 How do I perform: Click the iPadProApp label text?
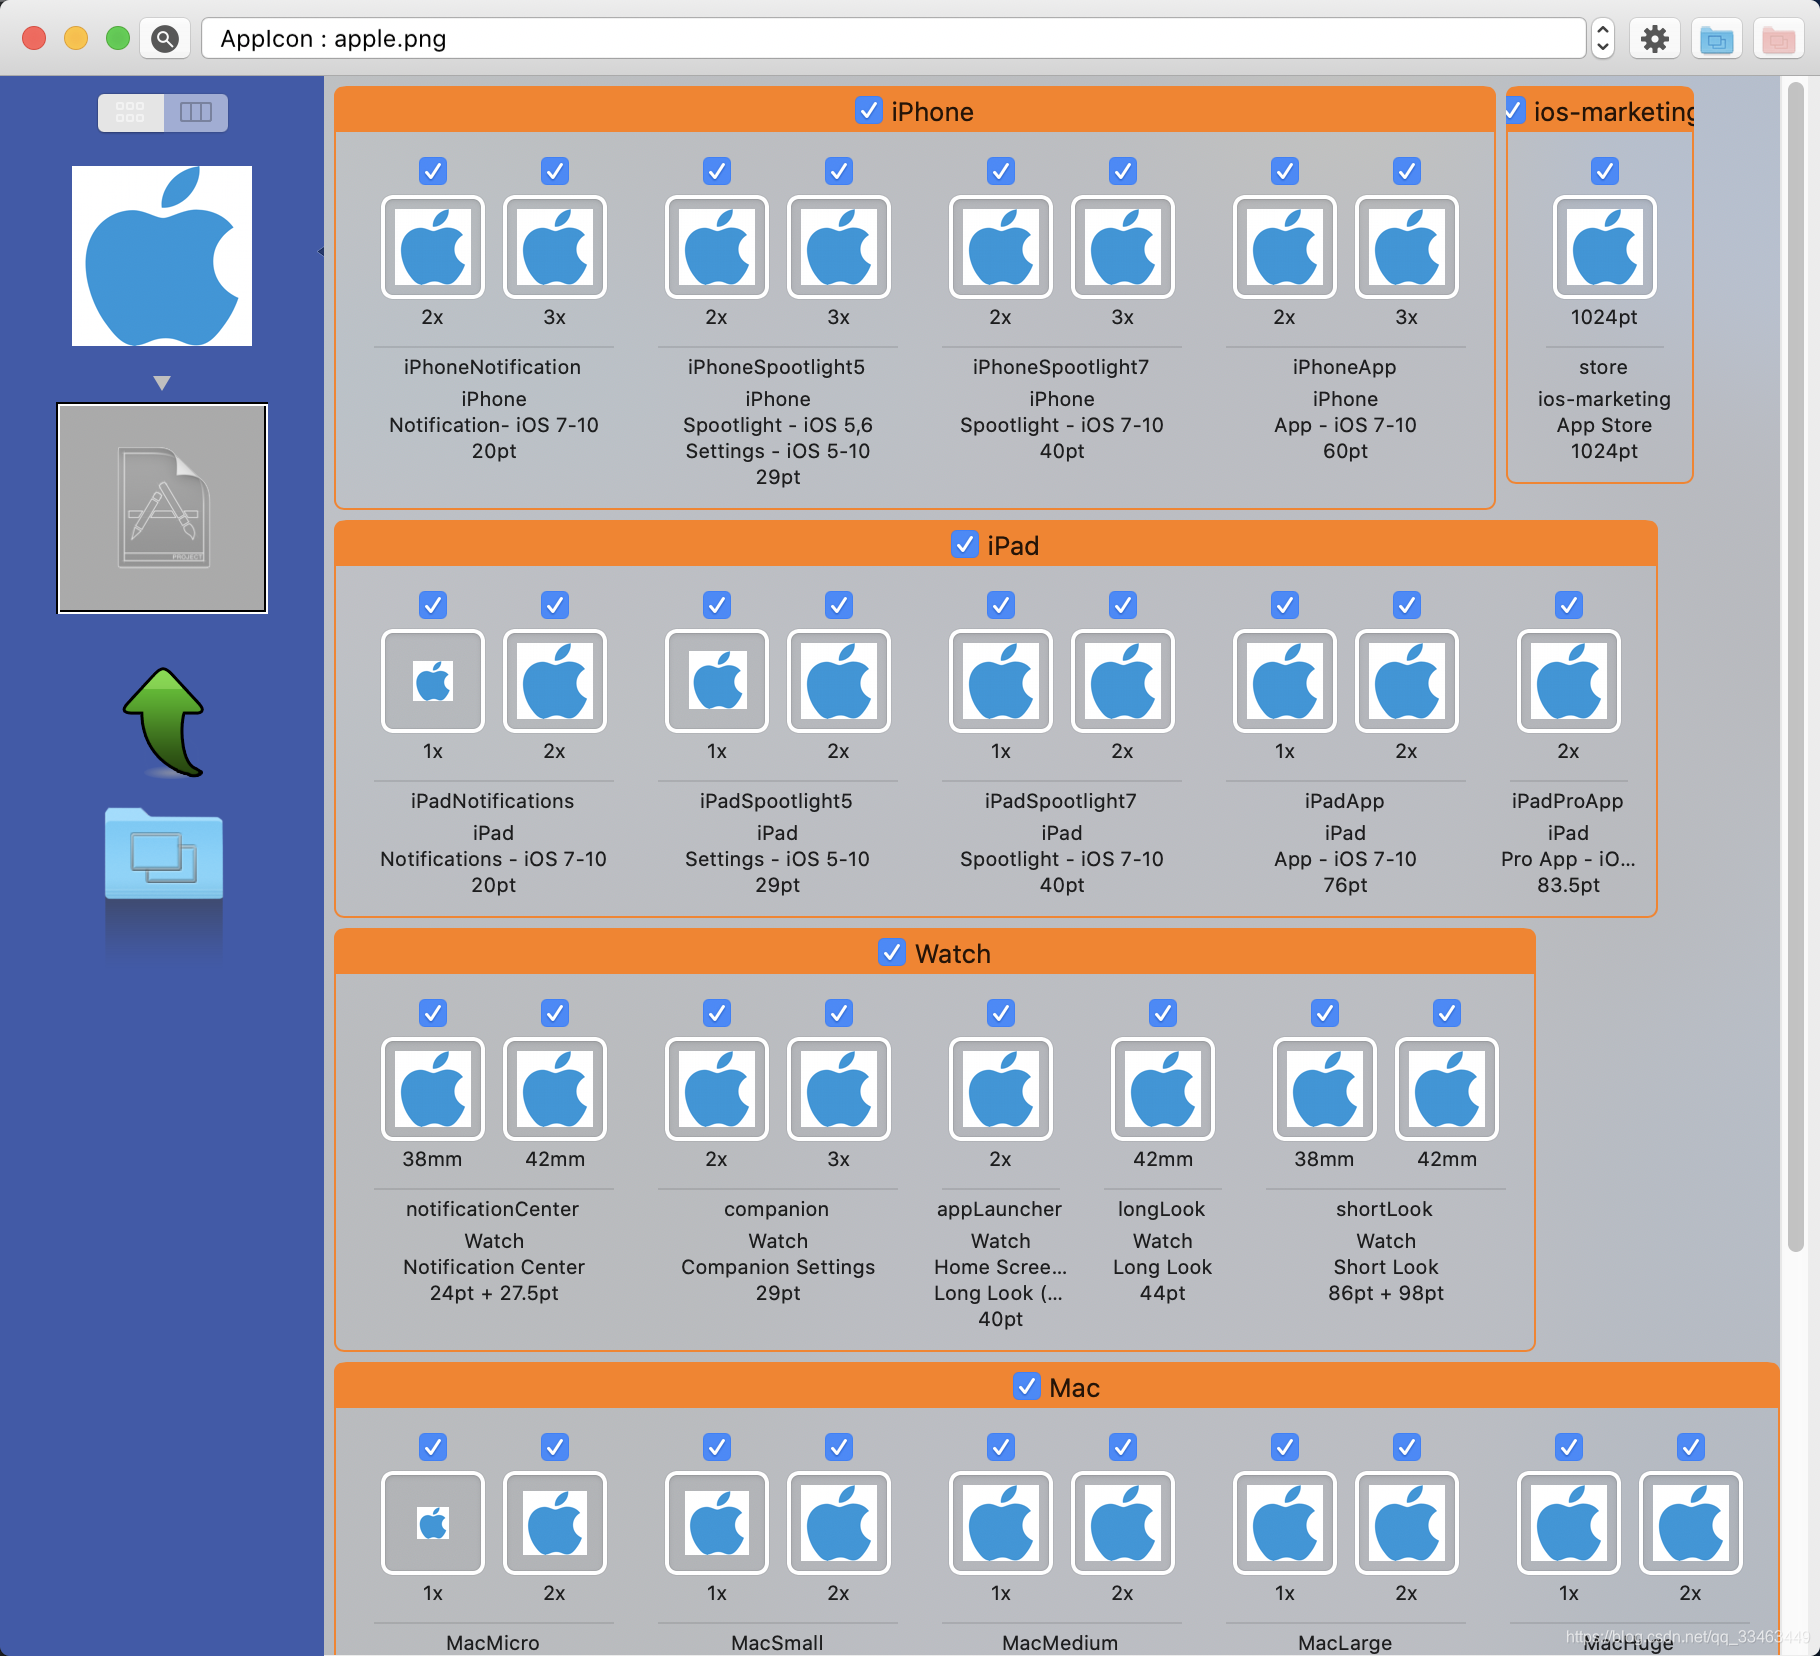pyautogui.click(x=1567, y=801)
